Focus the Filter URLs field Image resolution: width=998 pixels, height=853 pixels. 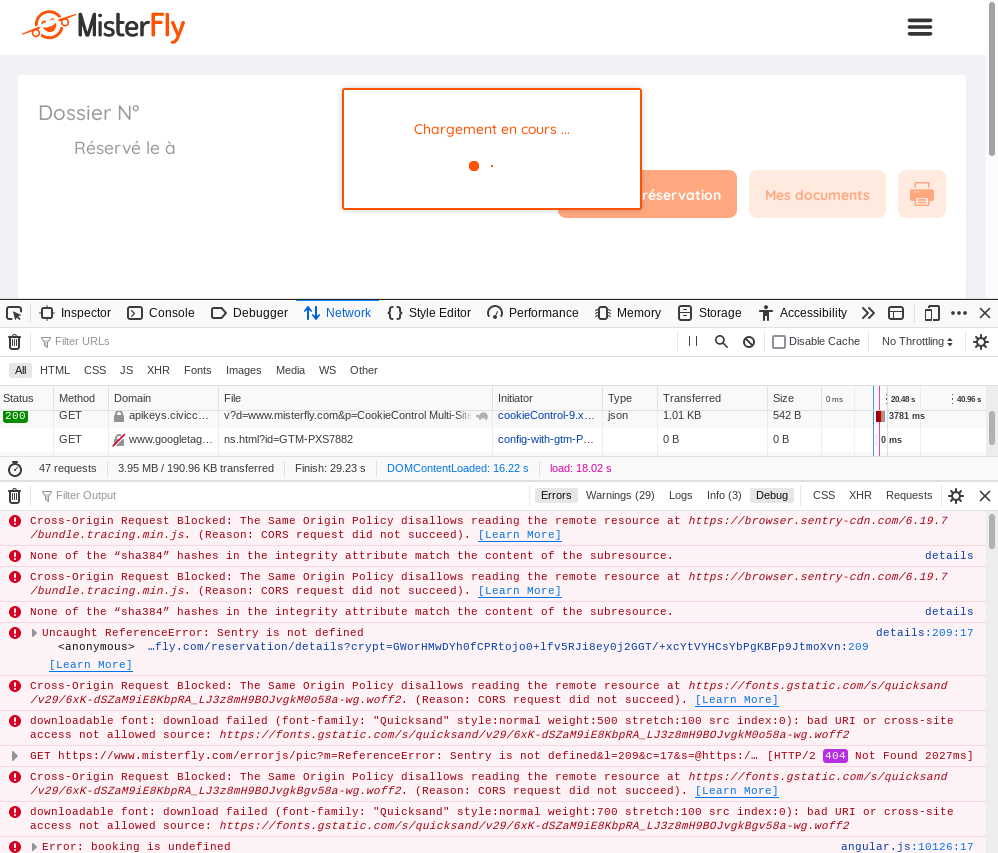click(x=356, y=342)
